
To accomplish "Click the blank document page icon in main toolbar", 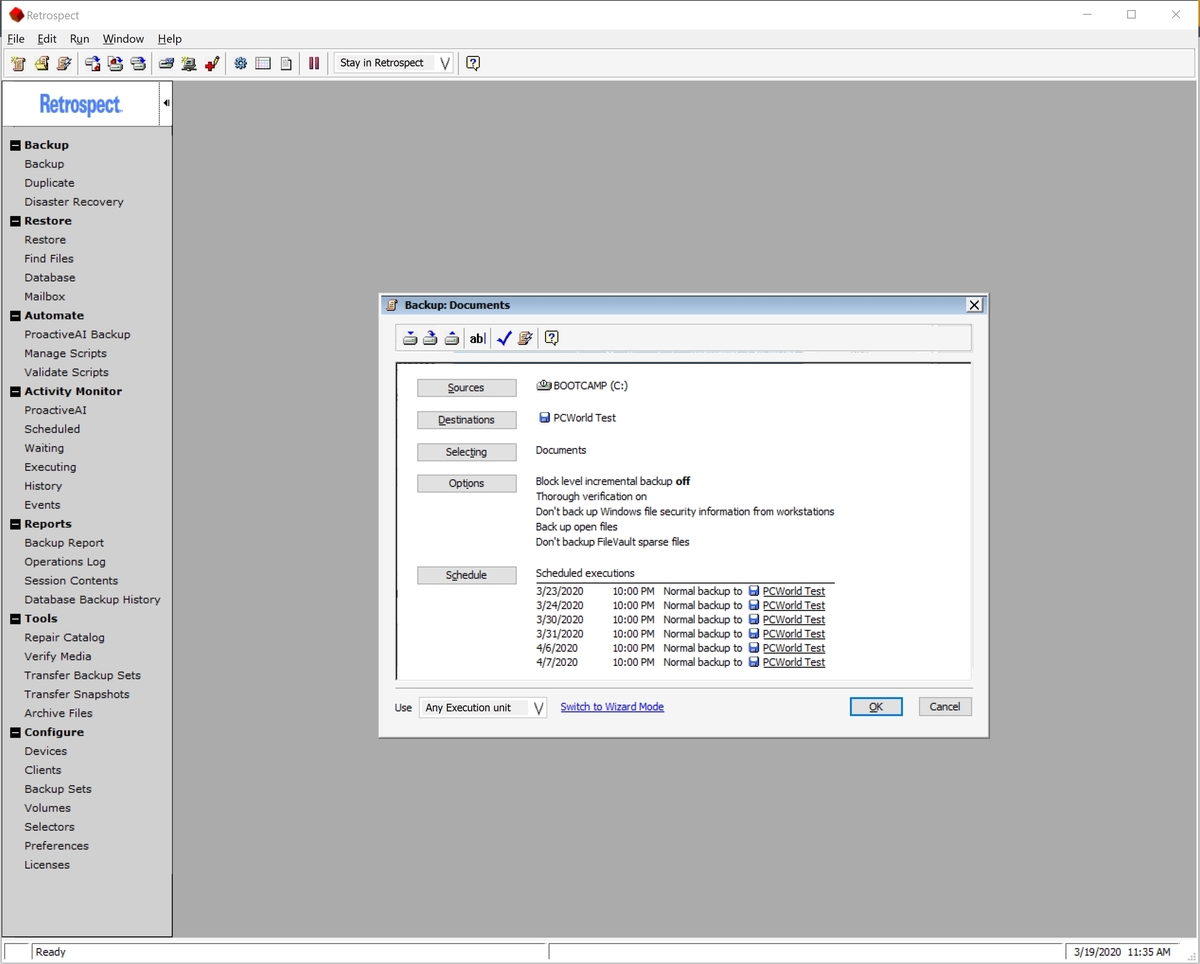I will pyautogui.click(x=286, y=63).
